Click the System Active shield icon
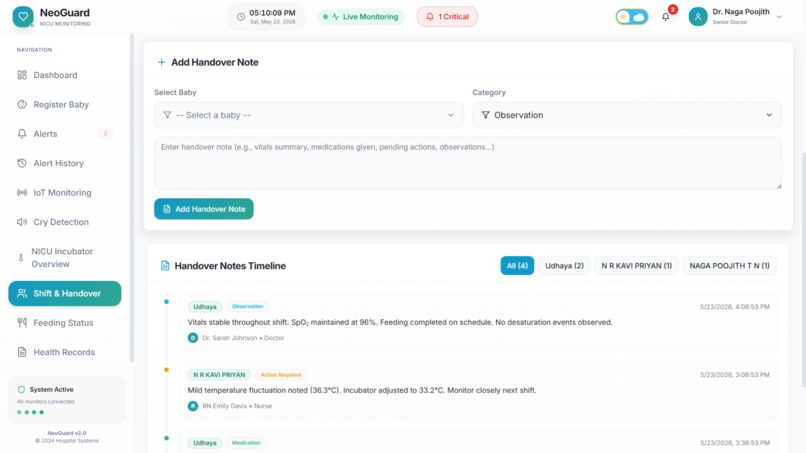Image resolution: width=806 pixels, height=453 pixels. [x=21, y=389]
